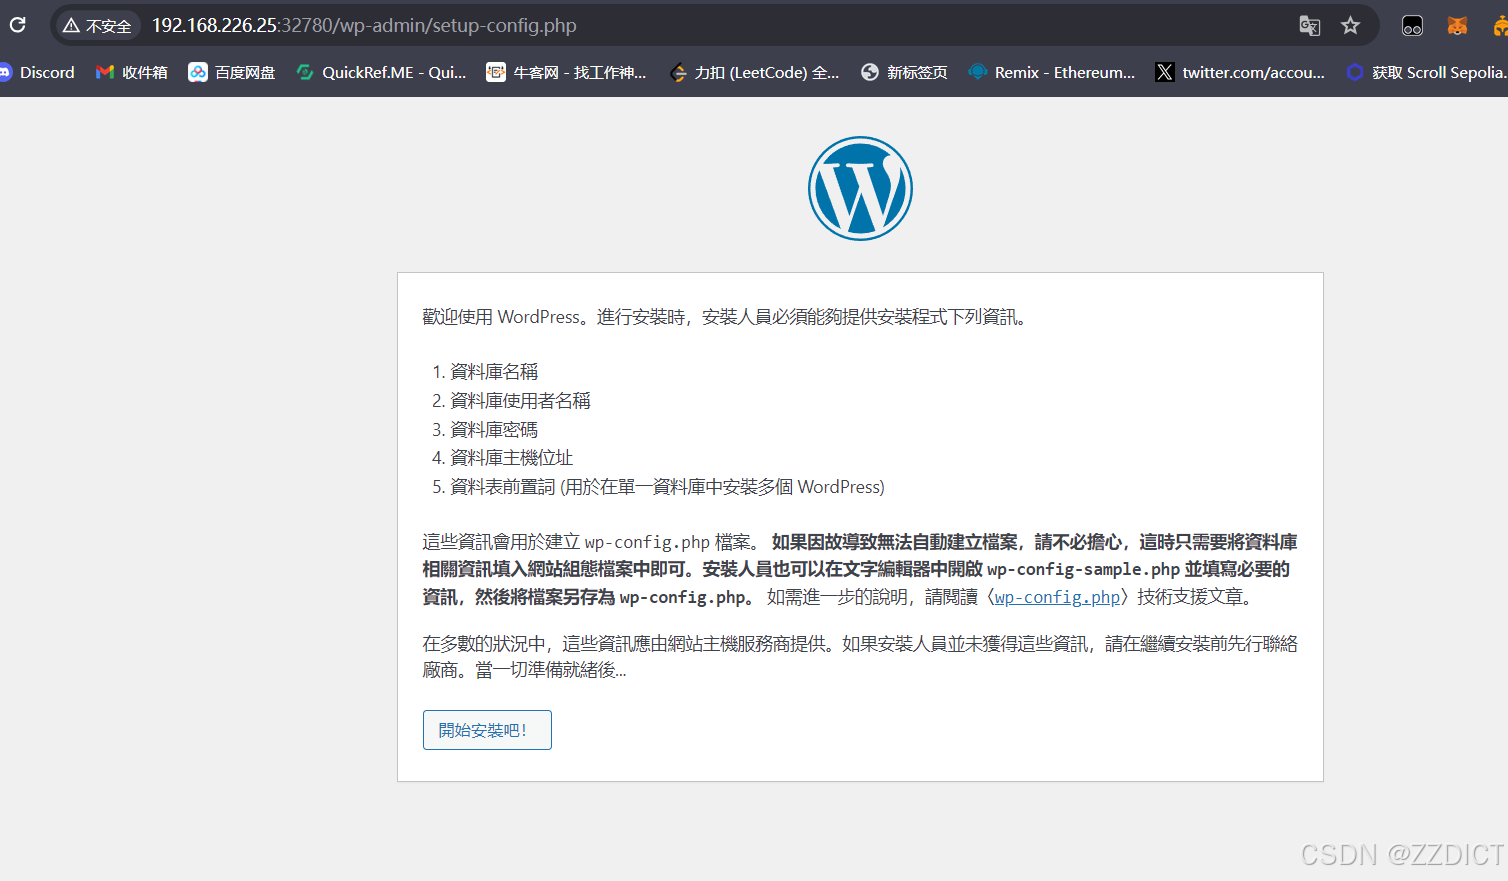
Task: Click the text 資料庫名稱
Action: click(x=494, y=372)
